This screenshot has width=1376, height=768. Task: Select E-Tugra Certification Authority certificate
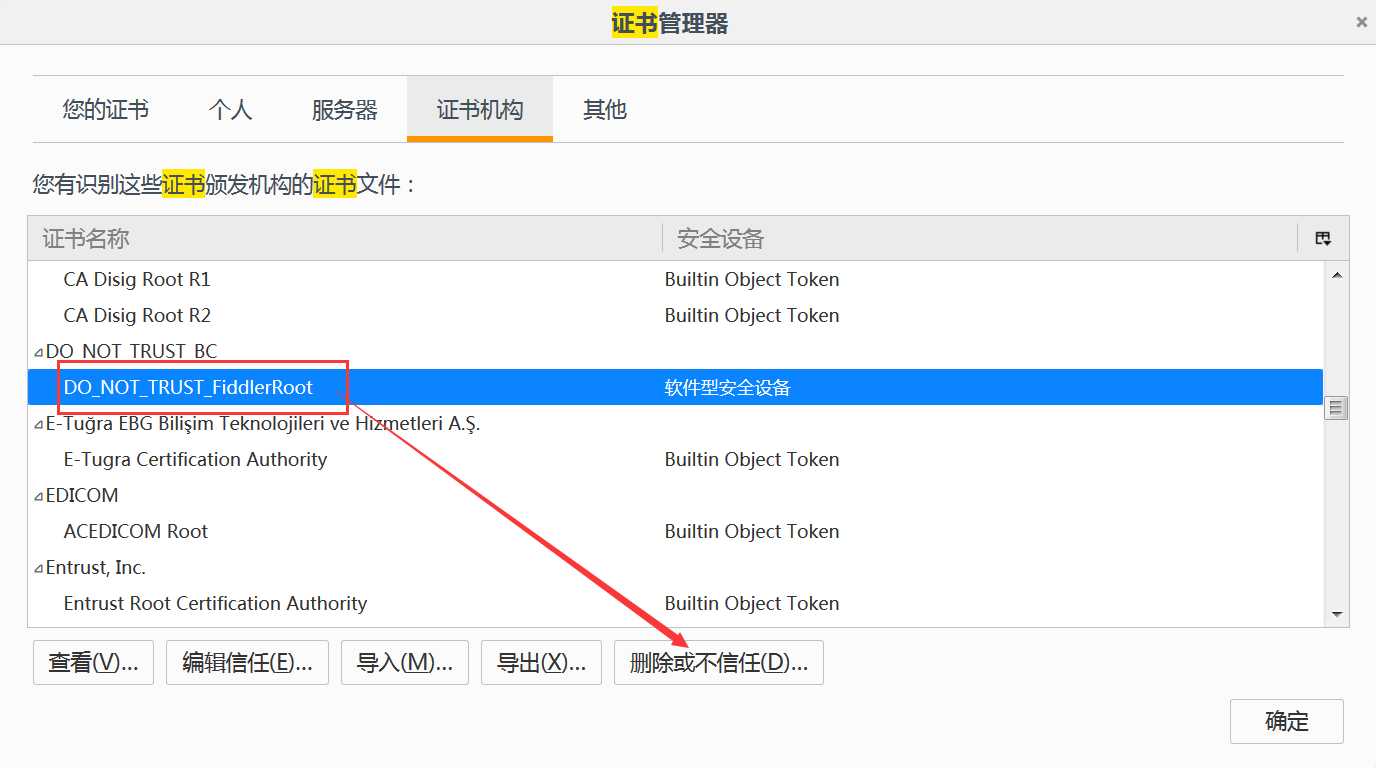click(x=675, y=459)
